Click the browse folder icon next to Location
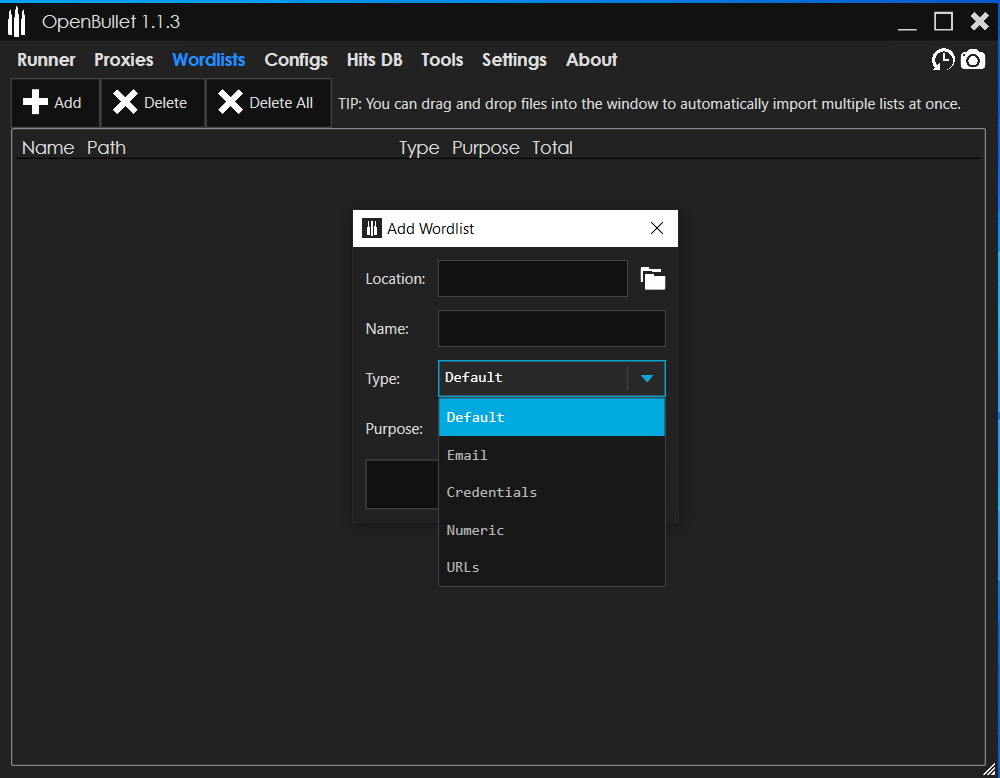 652,279
